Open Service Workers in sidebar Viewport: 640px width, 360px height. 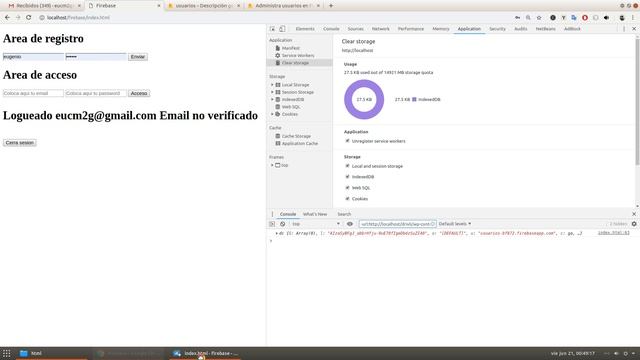[298, 56]
